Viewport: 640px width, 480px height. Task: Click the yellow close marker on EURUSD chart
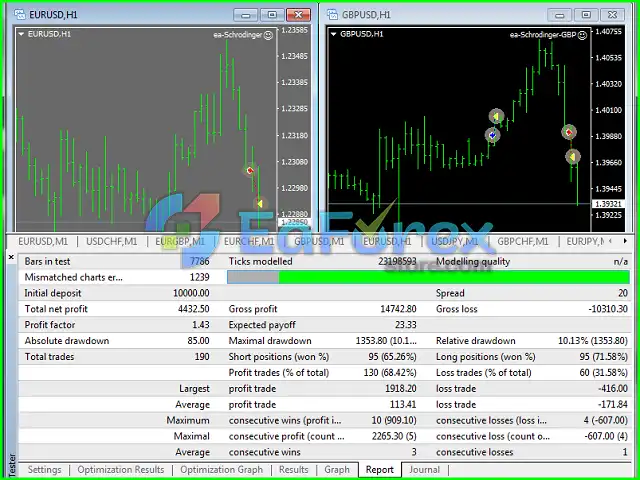click(260, 203)
